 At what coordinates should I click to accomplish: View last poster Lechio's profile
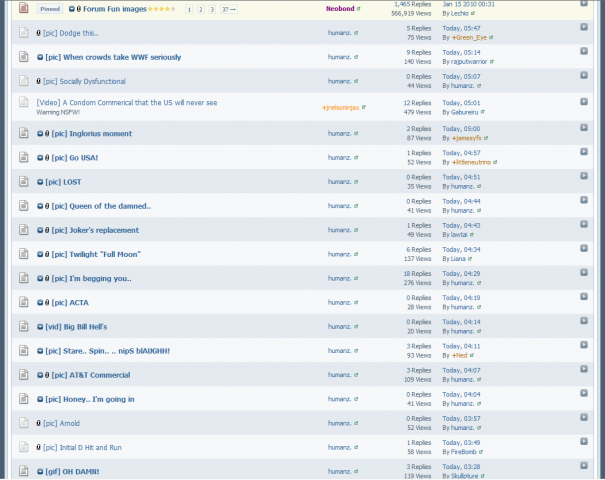pyautogui.click(x=460, y=14)
